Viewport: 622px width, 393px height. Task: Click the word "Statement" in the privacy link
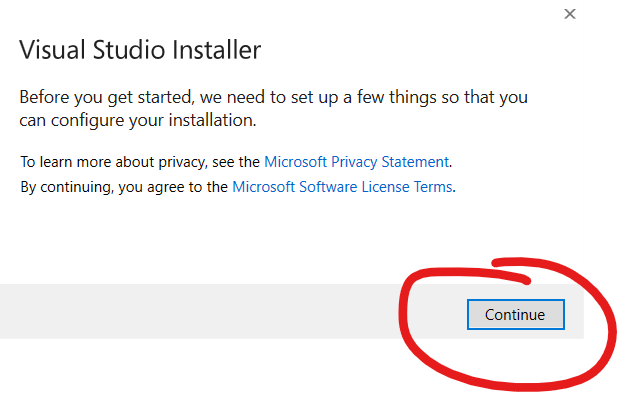pos(415,162)
